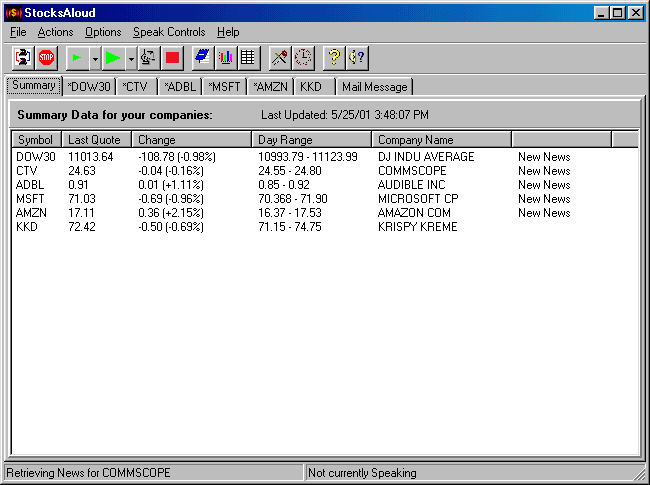
Task: Click New News for DJ INDU AVERAGE
Action: pyautogui.click(x=544, y=157)
